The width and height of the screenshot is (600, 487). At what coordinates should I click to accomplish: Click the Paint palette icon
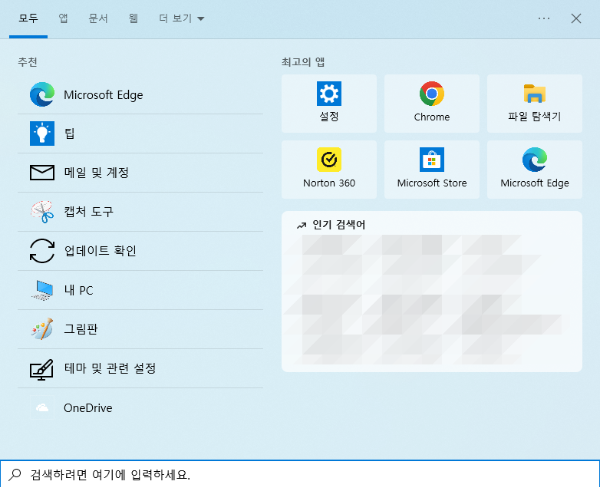tap(42, 329)
